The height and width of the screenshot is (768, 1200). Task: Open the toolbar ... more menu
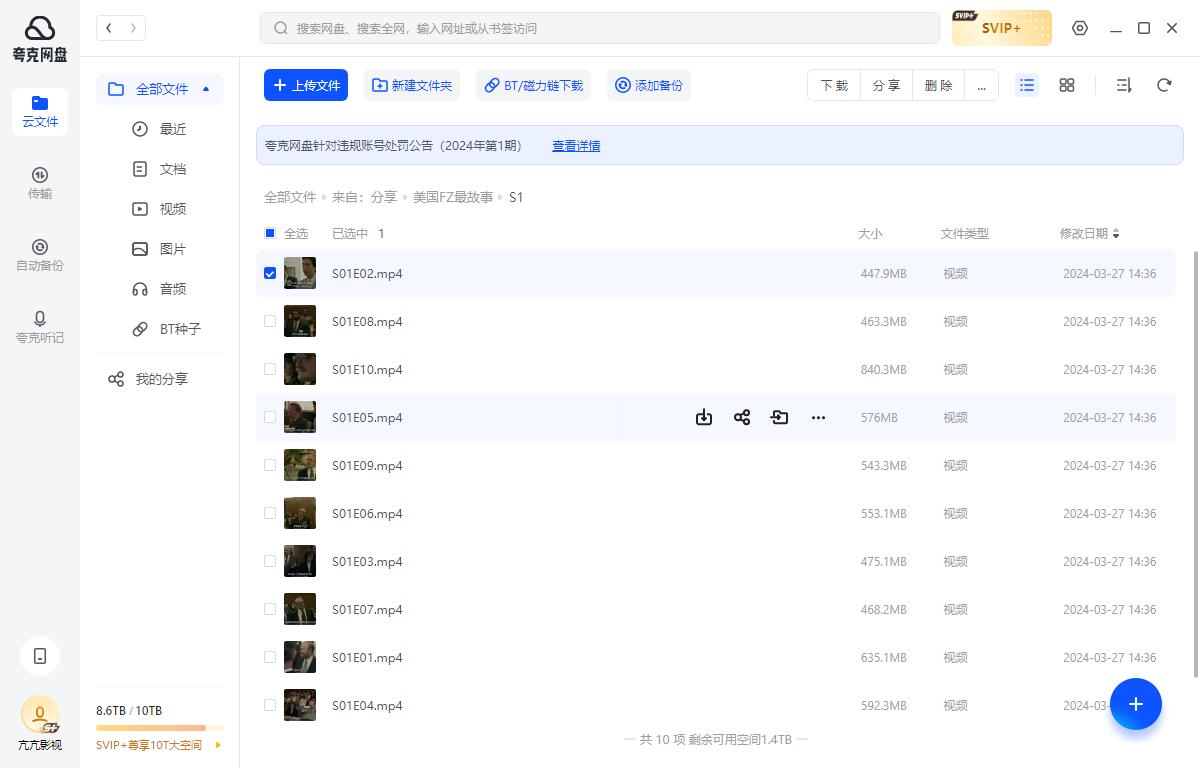[x=981, y=85]
